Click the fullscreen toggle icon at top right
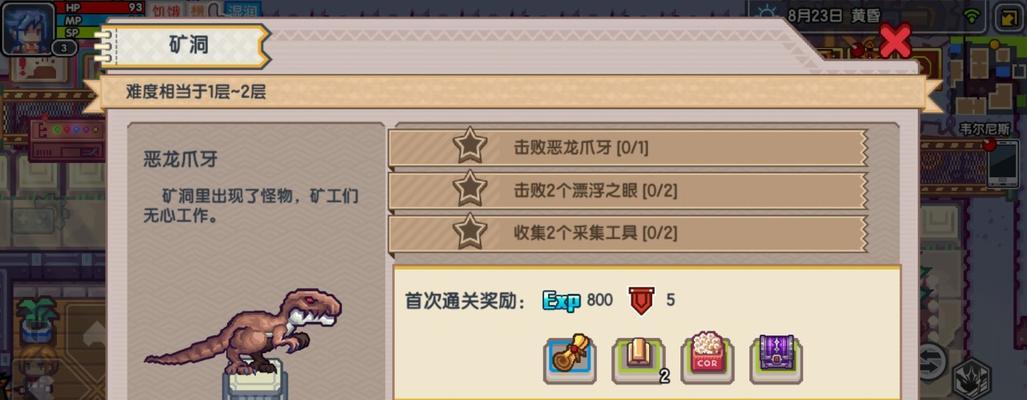This screenshot has width=1027, height=400. (1007, 17)
